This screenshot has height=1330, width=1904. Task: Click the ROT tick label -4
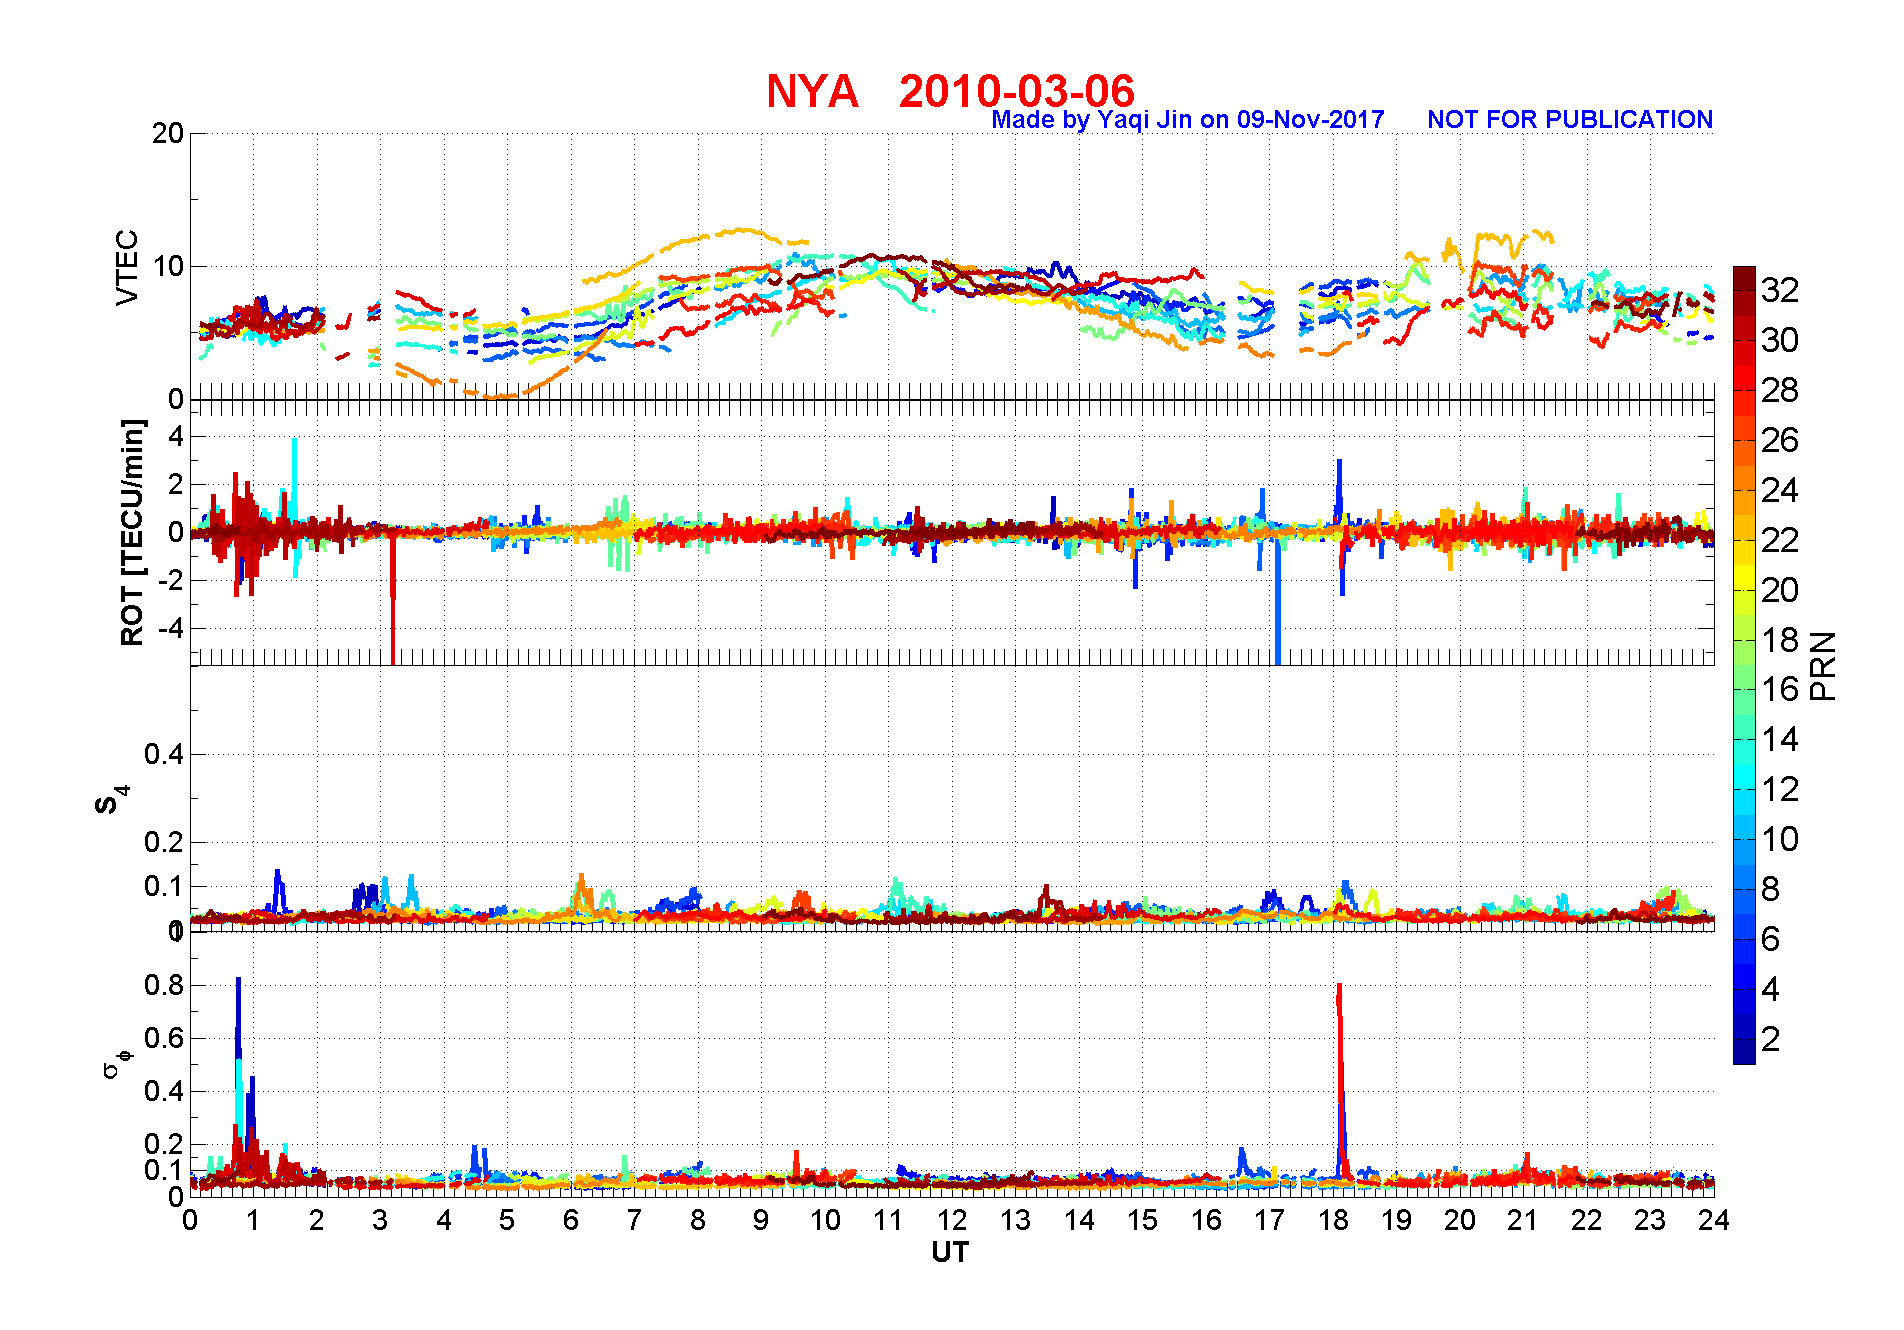point(172,628)
